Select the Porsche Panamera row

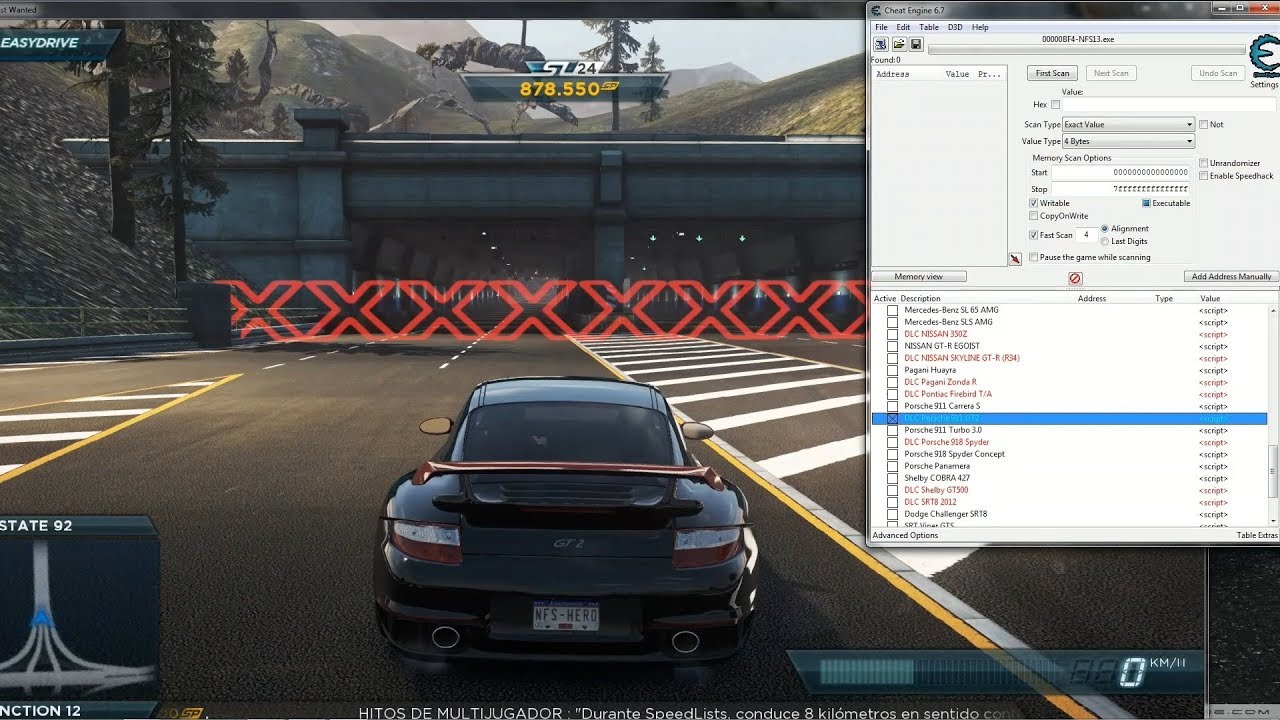1069,466
